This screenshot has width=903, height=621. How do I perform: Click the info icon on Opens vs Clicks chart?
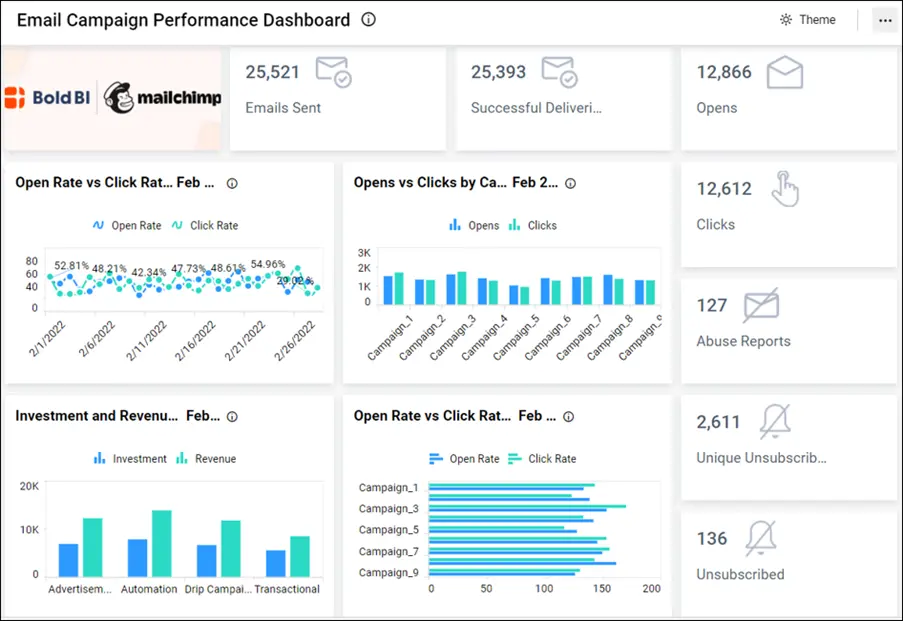570,184
